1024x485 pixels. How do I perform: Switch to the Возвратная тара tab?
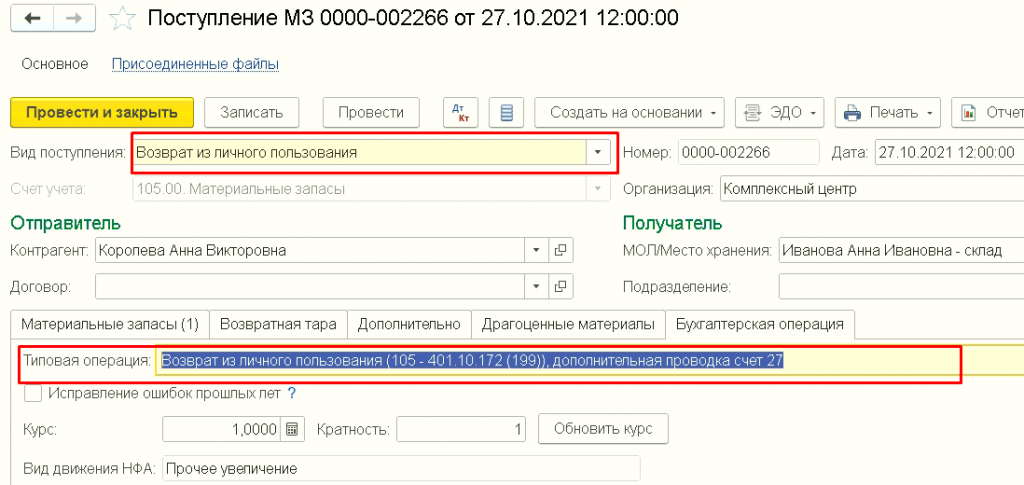tap(278, 324)
